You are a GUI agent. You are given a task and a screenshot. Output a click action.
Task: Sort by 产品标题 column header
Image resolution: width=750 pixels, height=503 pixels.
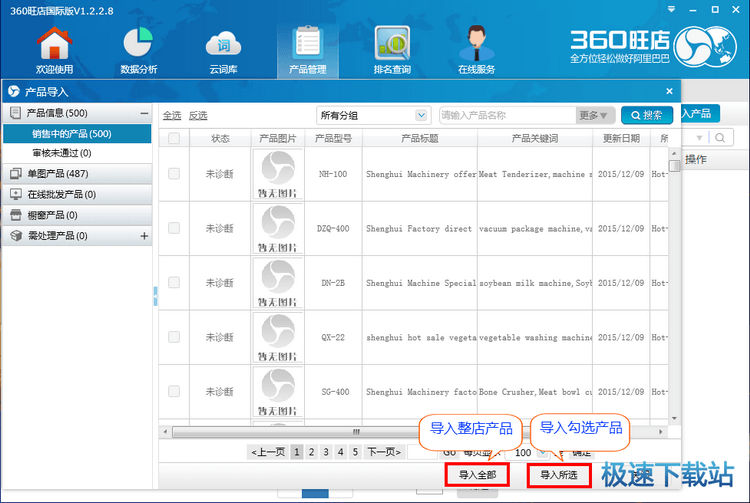coord(419,139)
